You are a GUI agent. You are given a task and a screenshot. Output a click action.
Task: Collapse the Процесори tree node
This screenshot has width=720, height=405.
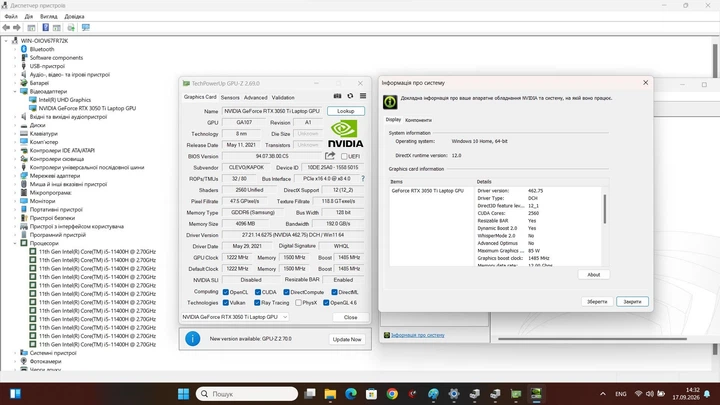click(15, 243)
